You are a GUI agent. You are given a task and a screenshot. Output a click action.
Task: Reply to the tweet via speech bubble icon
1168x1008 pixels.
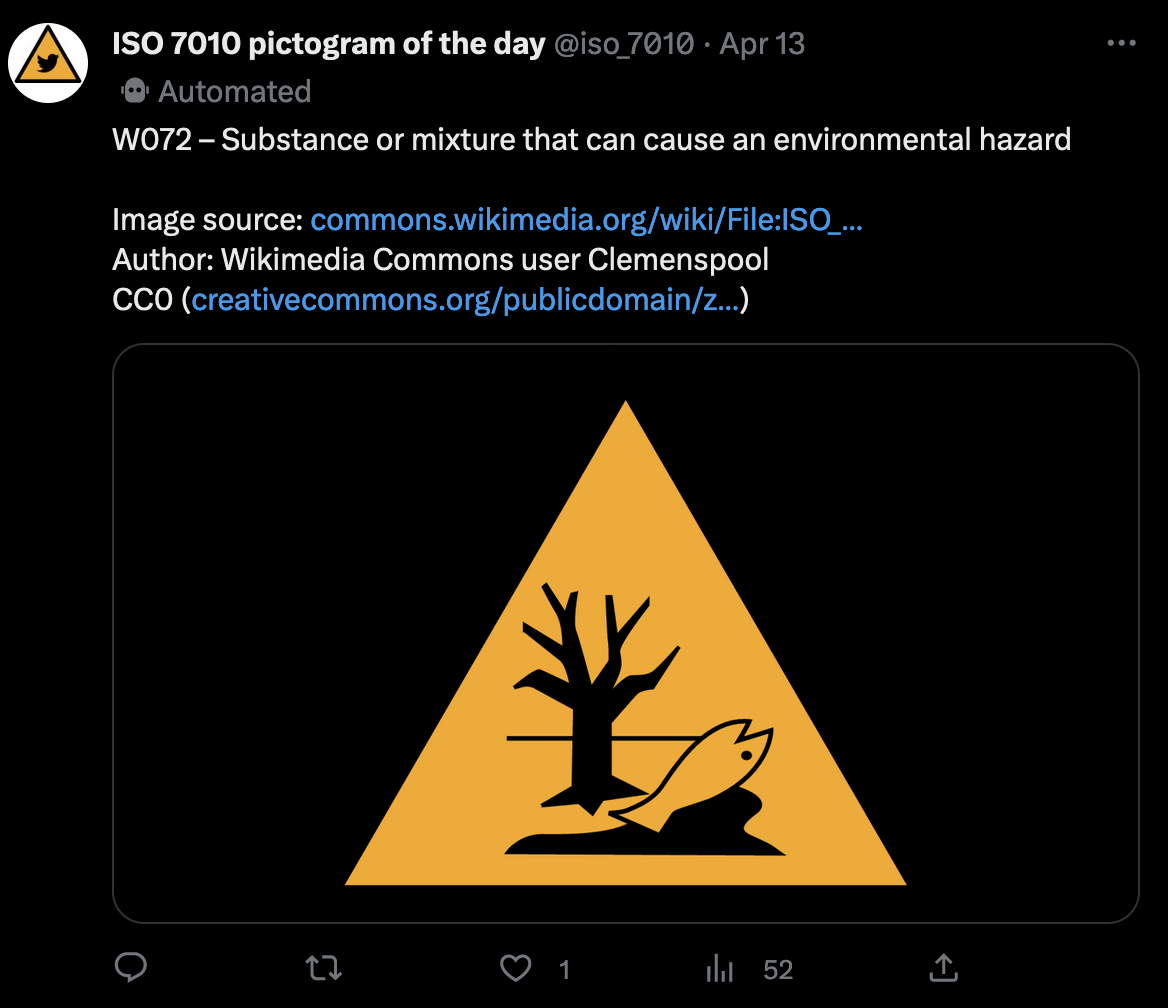[x=131, y=967]
